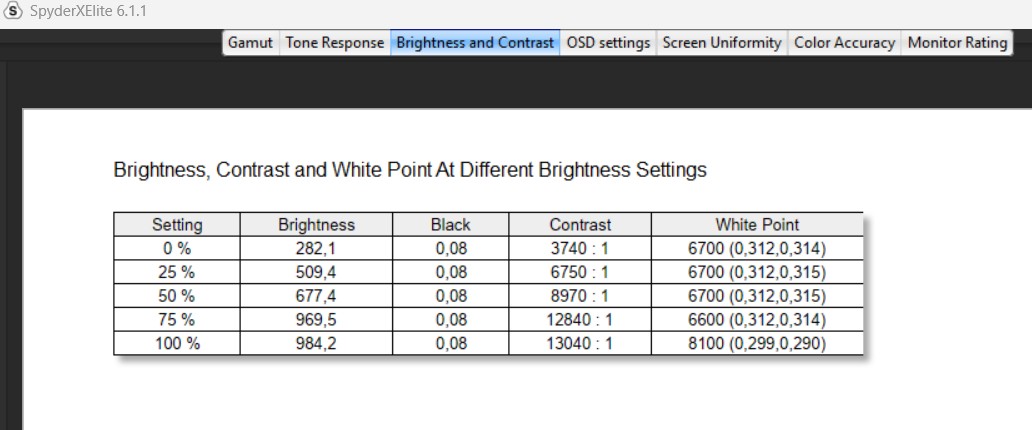Viewport: 1032px width, 430px height.
Task: Click the 100 % setting cell
Action: click(x=177, y=343)
